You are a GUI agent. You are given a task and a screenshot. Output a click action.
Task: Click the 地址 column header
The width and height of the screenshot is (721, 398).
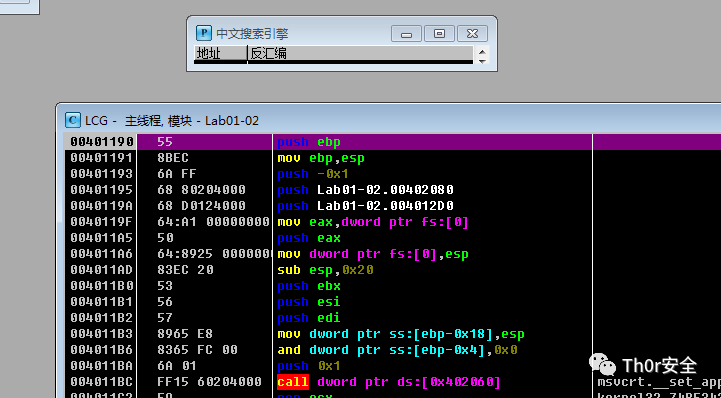click(x=220, y=53)
